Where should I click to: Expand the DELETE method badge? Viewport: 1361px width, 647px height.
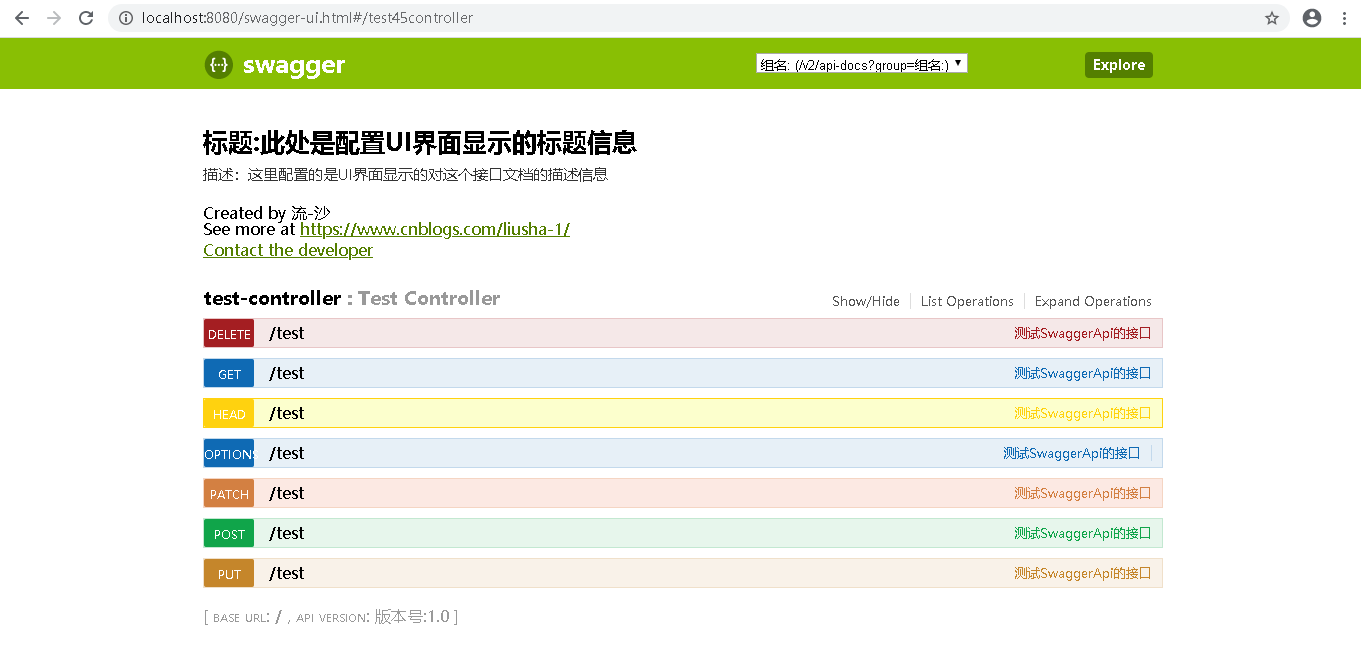point(229,334)
